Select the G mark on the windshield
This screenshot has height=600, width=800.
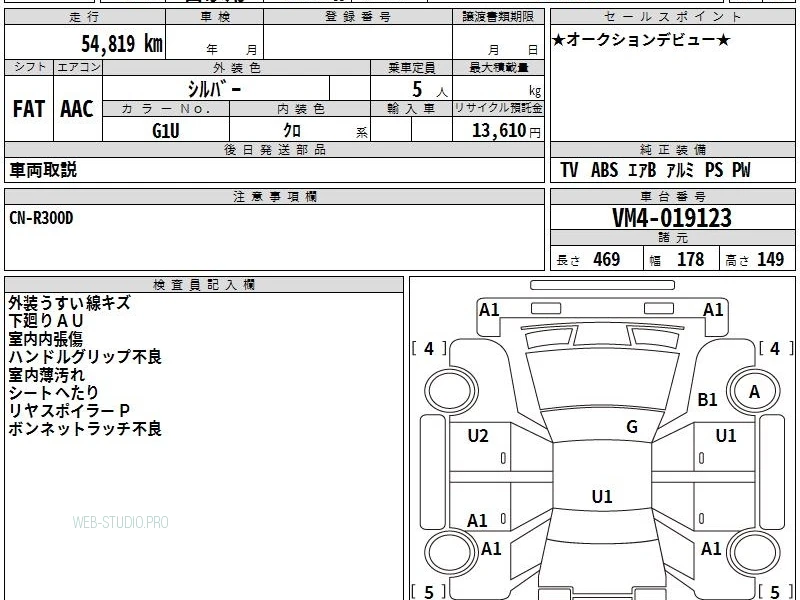click(632, 427)
